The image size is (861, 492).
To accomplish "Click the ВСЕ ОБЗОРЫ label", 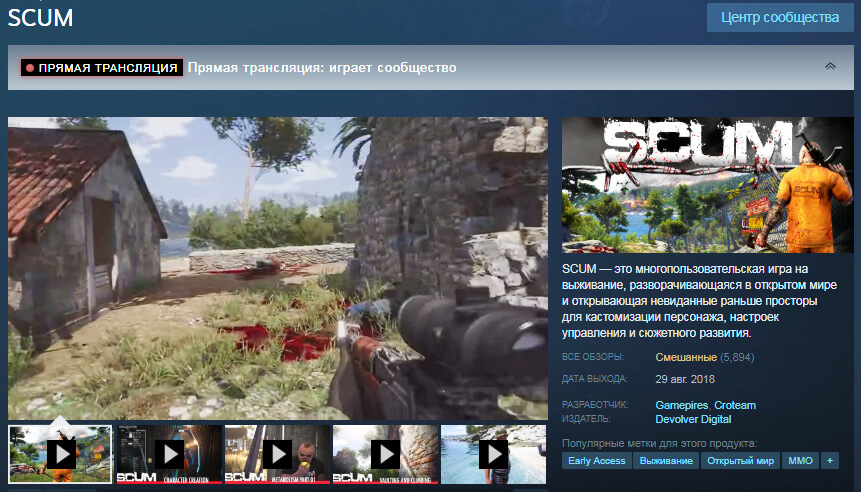I will click(x=593, y=357).
